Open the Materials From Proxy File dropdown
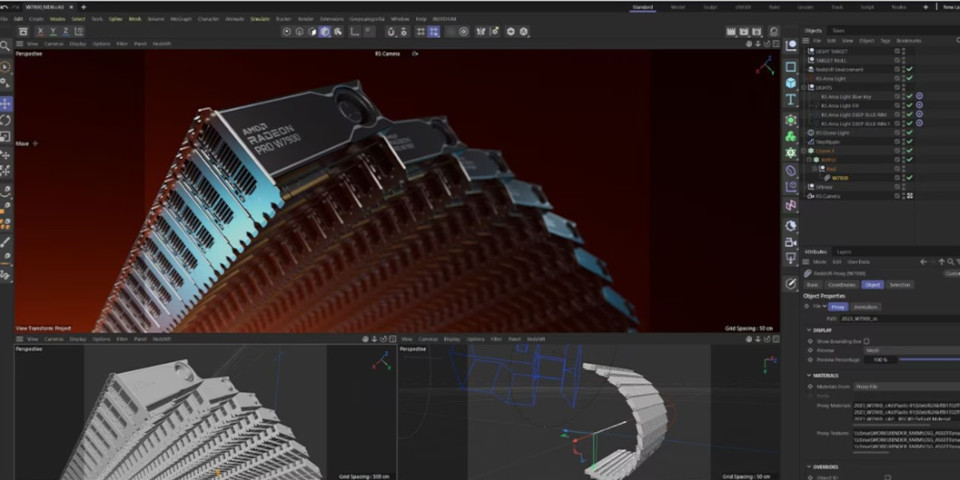 pos(907,387)
